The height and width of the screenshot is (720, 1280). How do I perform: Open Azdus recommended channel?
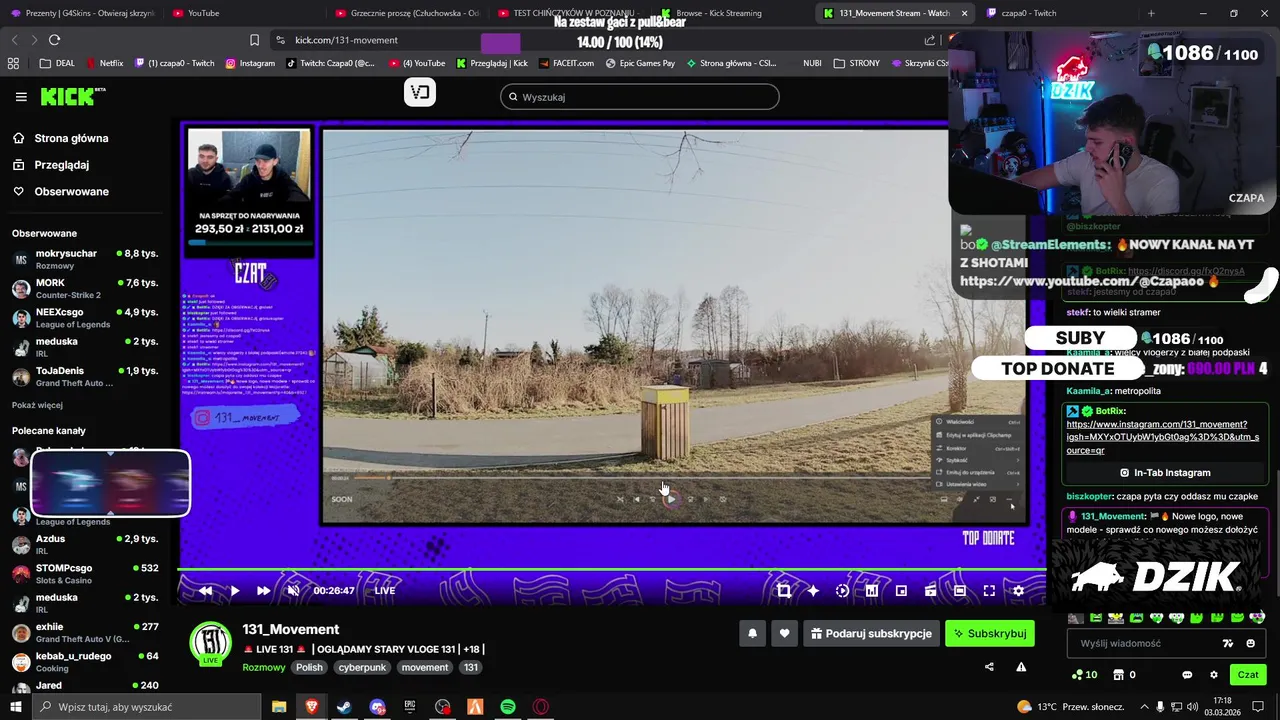pyautogui.click(x=85, y=544)
